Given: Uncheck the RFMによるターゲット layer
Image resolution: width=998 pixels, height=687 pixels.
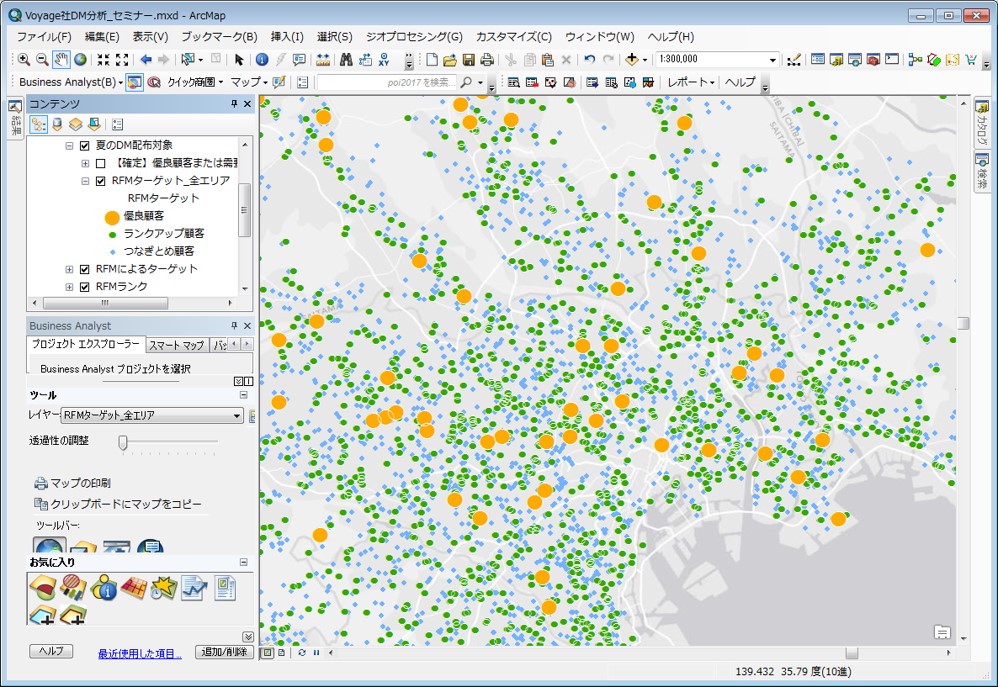Looking at the screenshot, I should tap(85, 269).
